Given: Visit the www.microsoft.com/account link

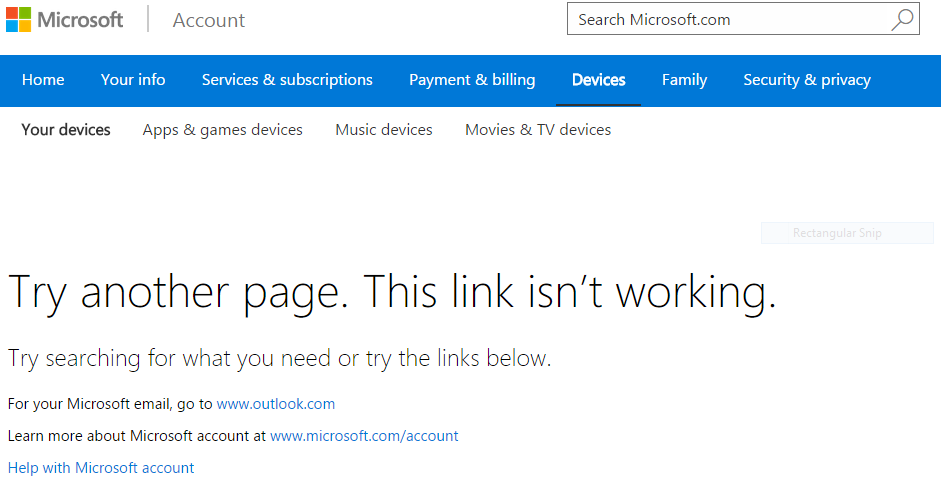Looking at the screenshot, I should 364,436.
